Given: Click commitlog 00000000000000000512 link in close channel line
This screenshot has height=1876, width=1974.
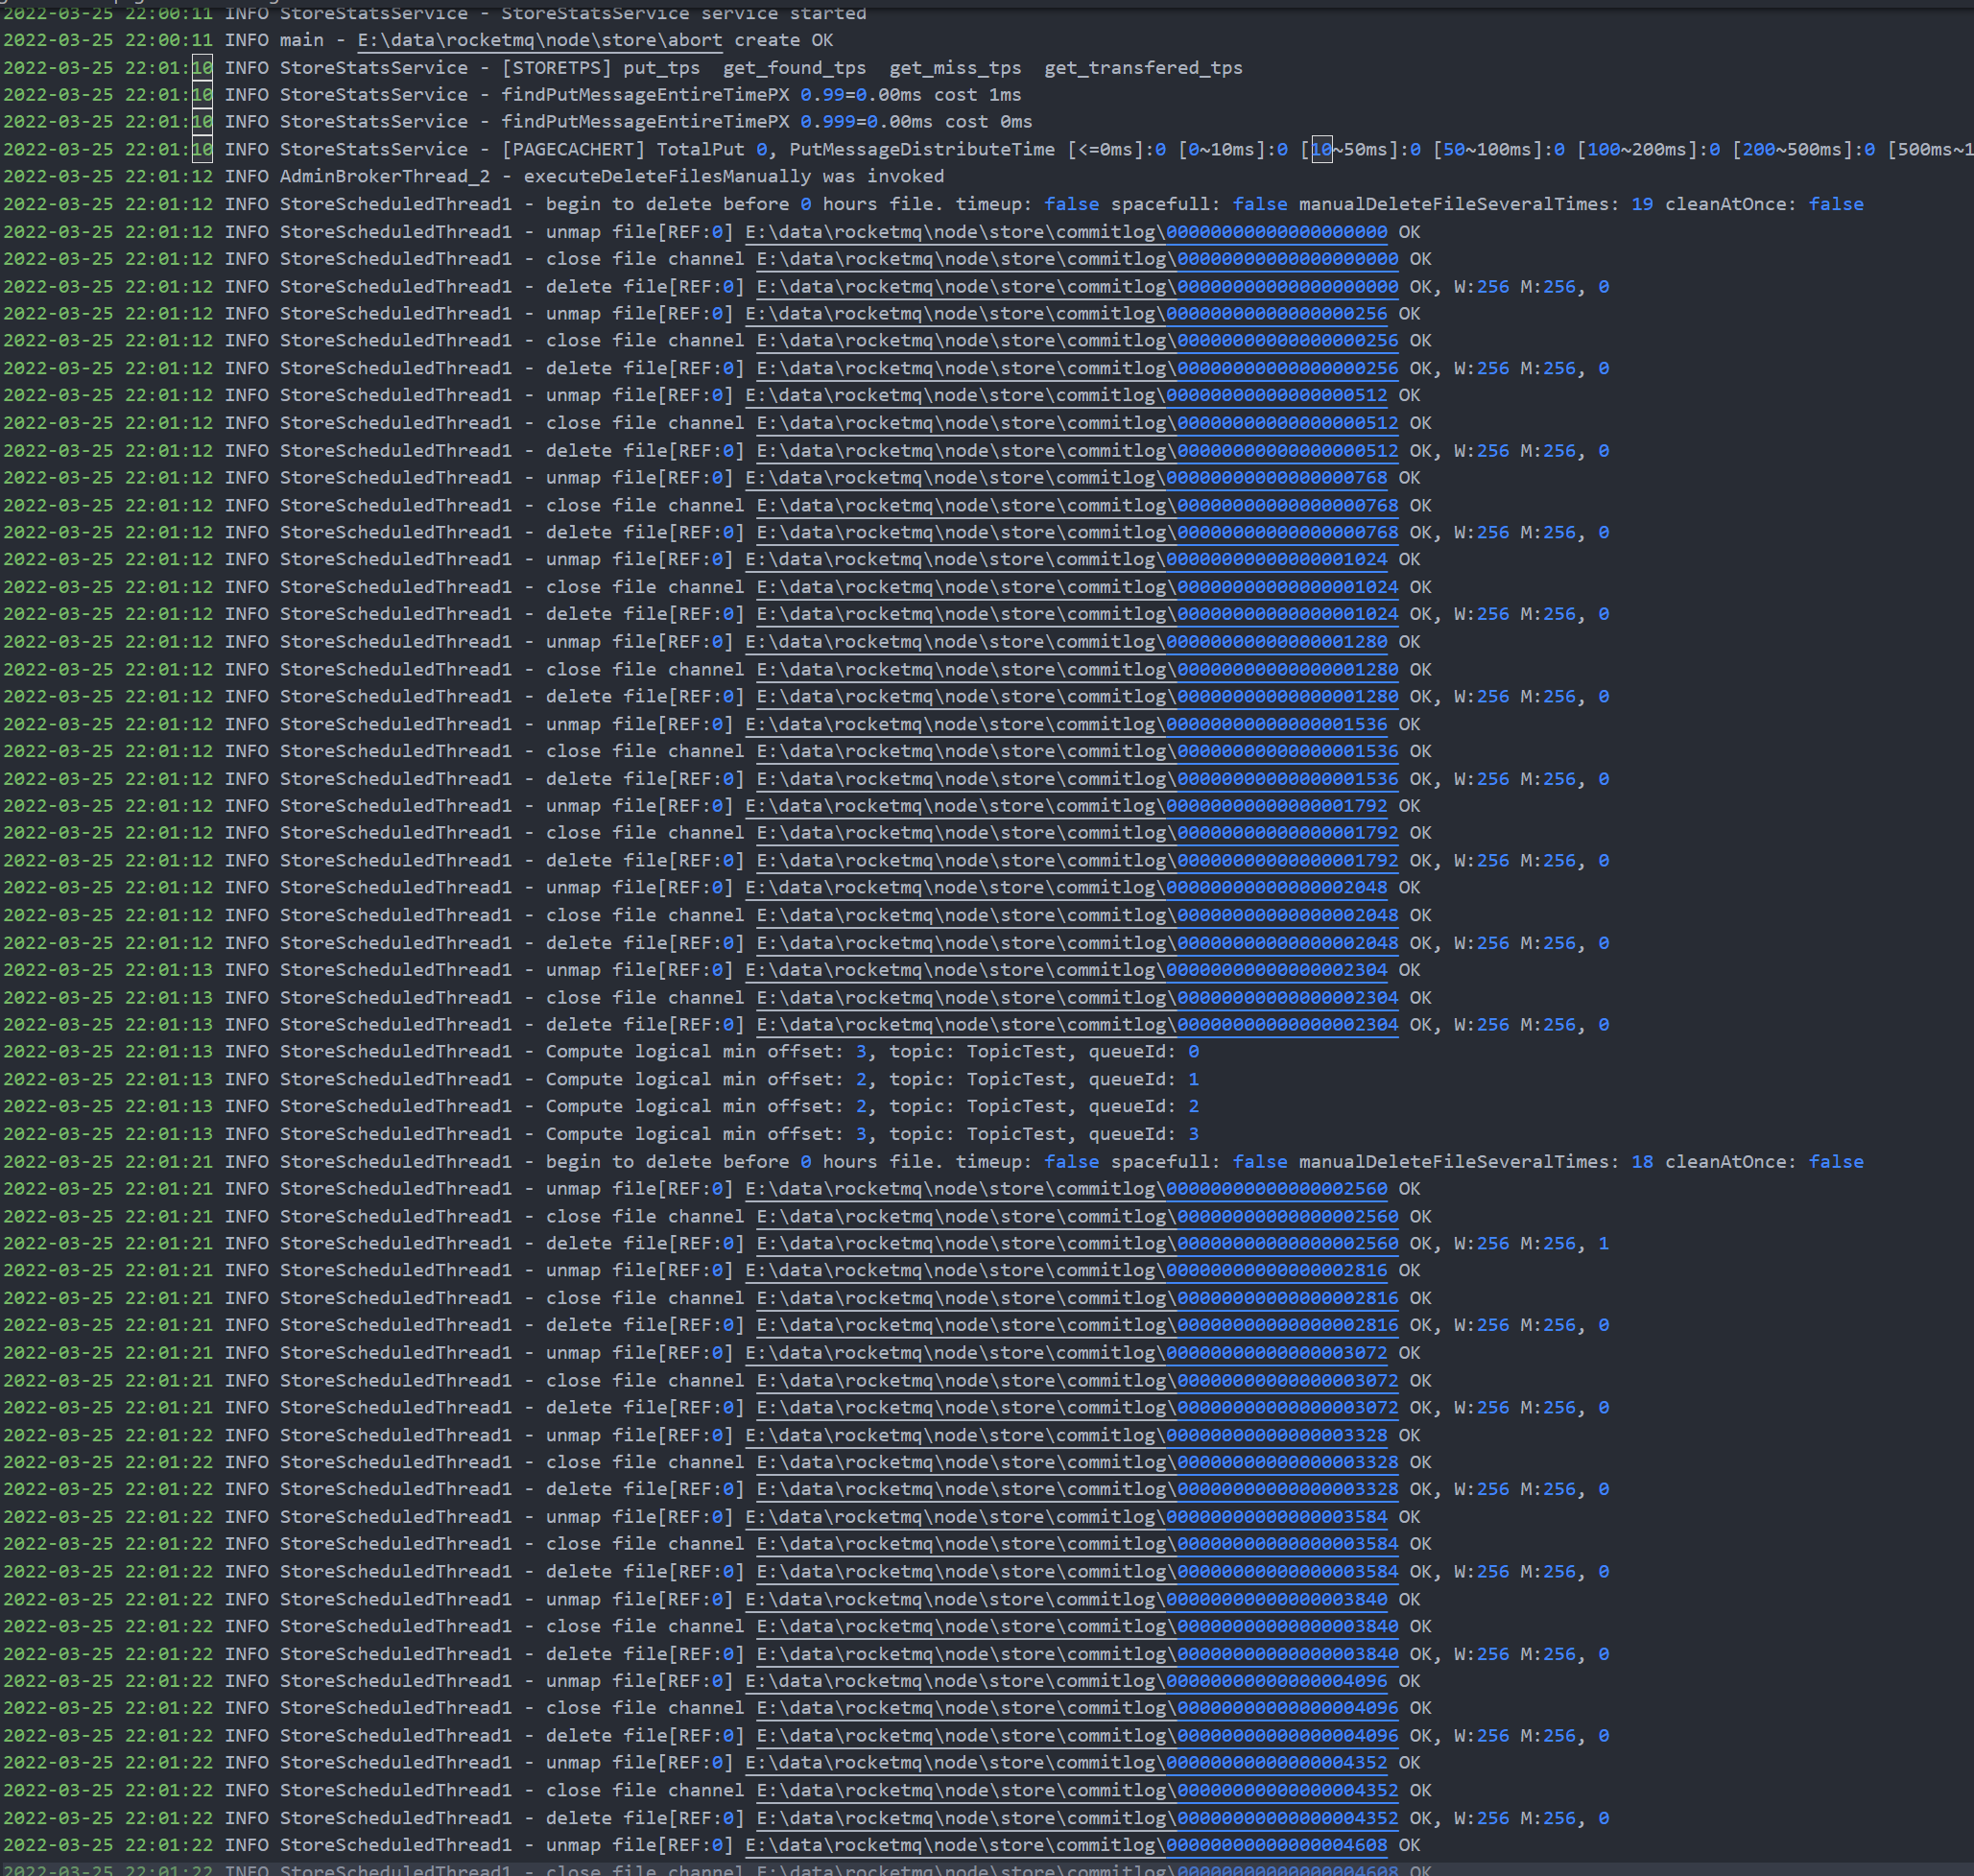Looking at the screenshot, I should [x=1287, y=423].
